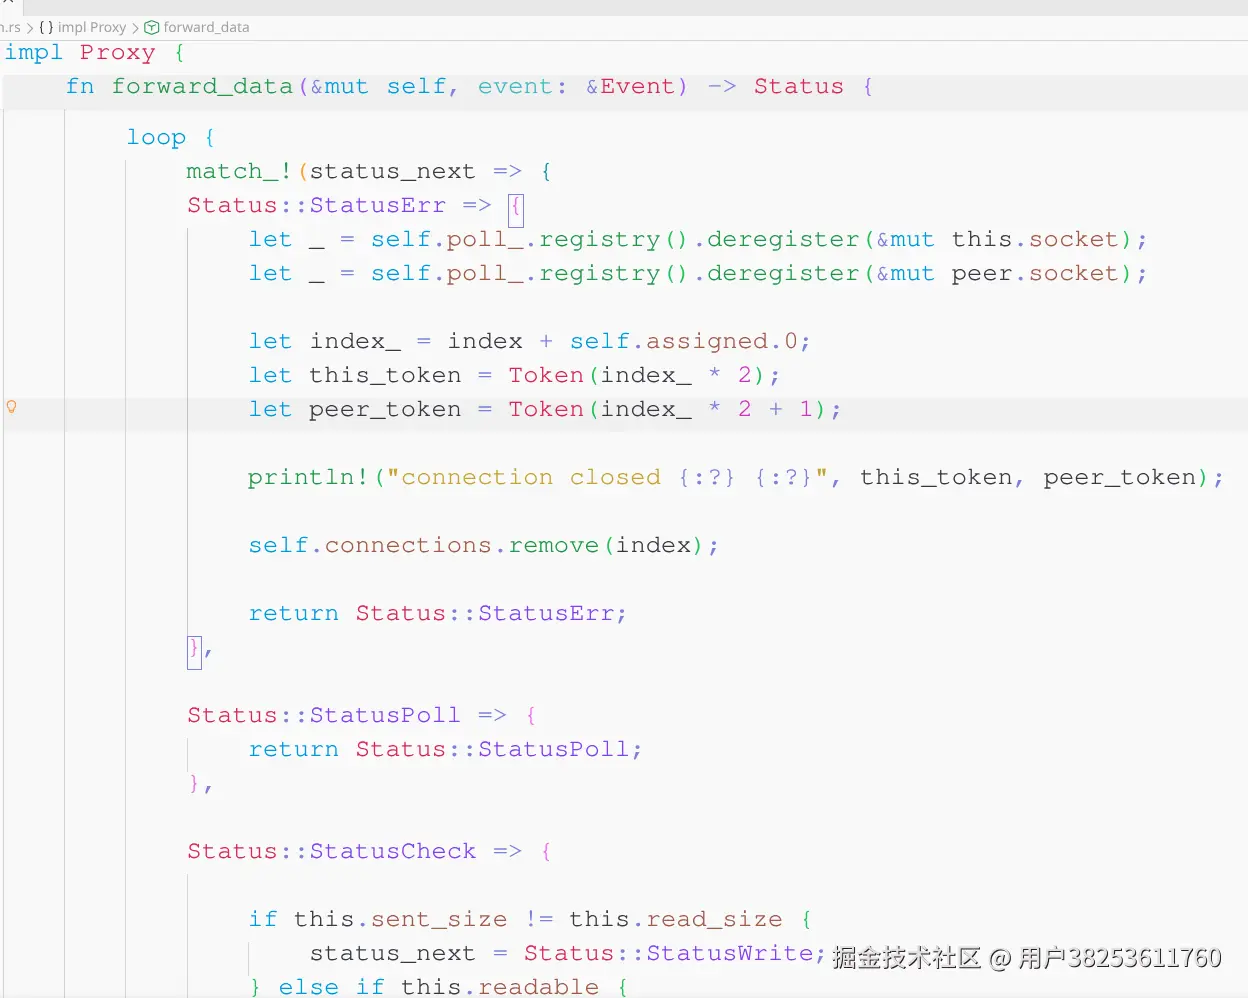Select the .rs file segment in the breadcrumb
Image resolution: width=1248 pixels, height=998 pixels.
10,27
